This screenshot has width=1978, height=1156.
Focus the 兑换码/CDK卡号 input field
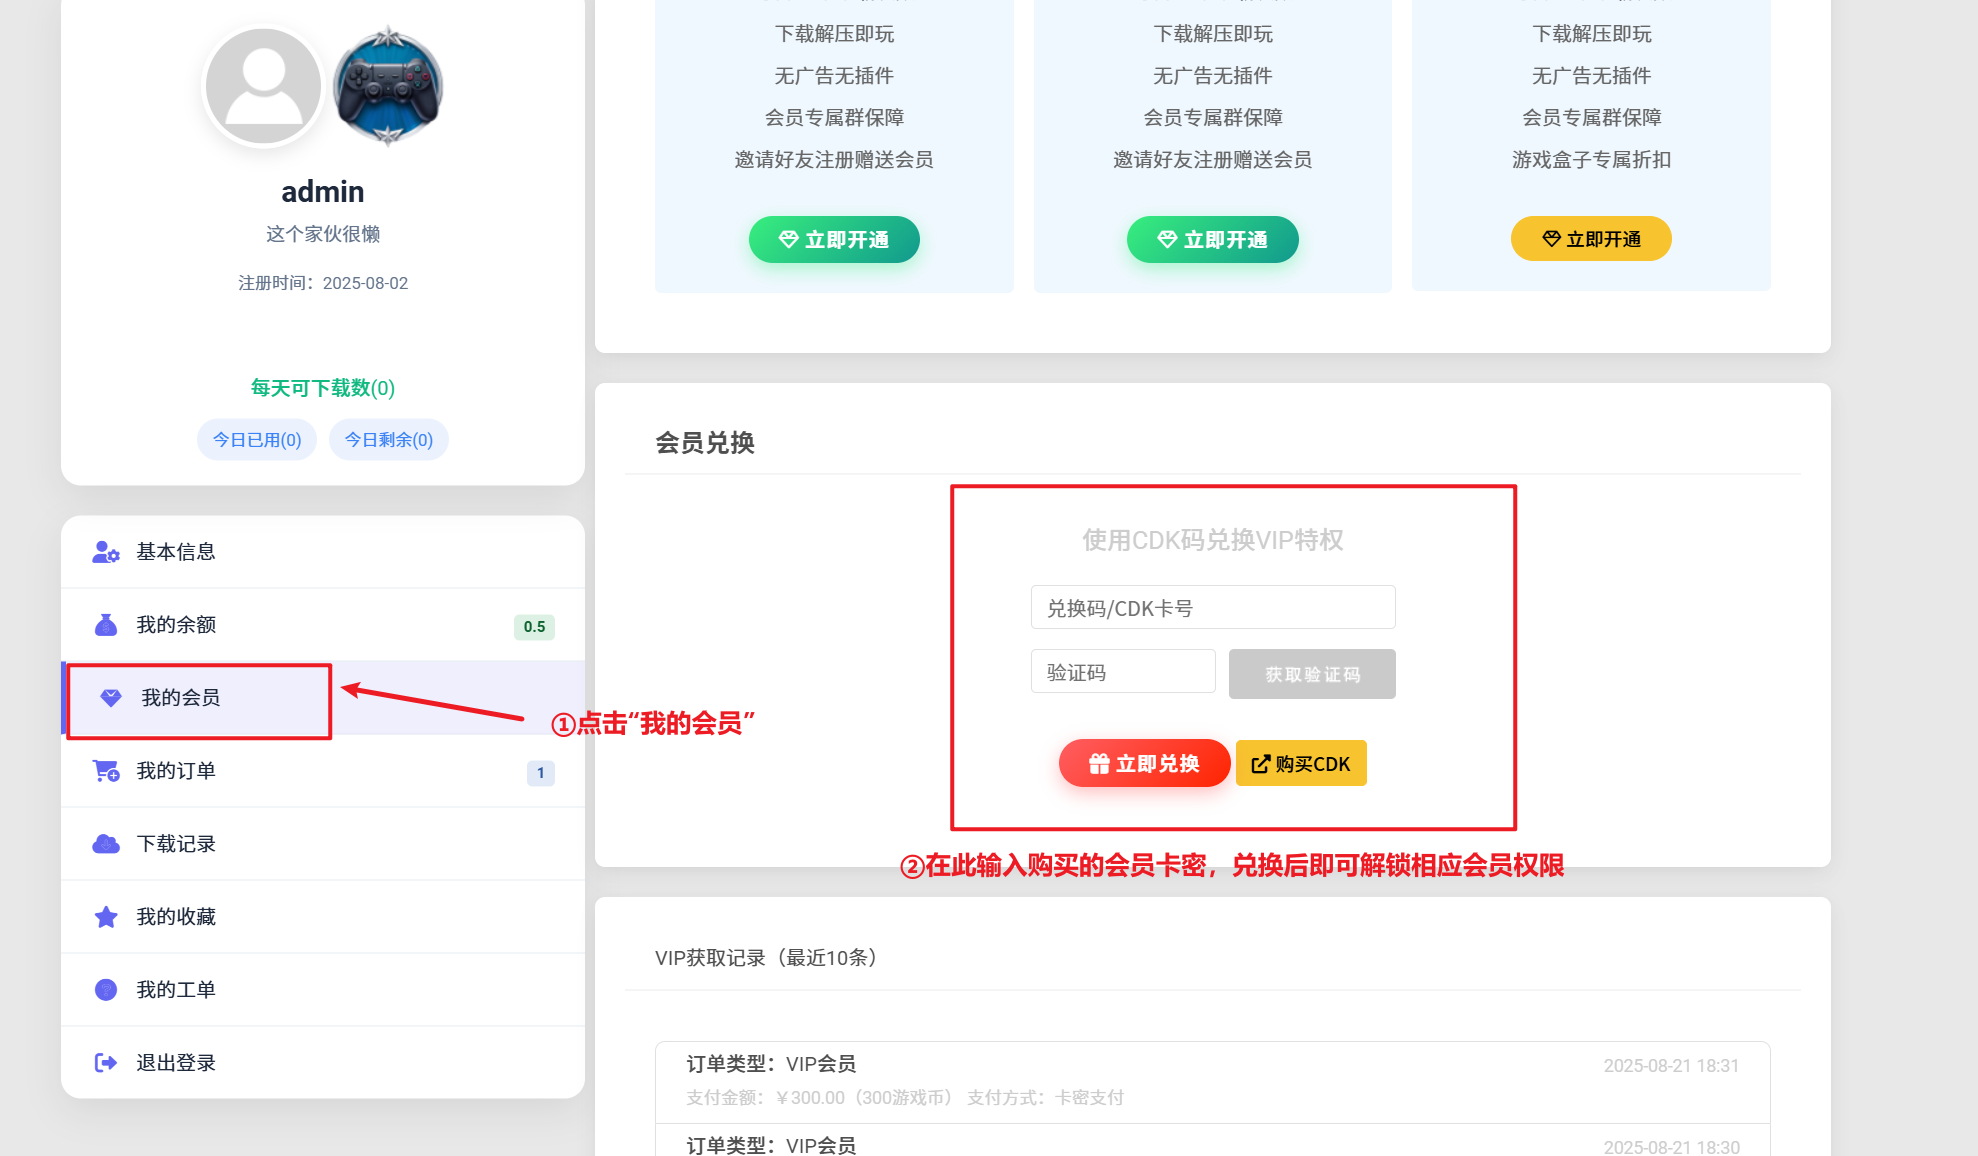pyautogui.click(x=1213, y=607)
